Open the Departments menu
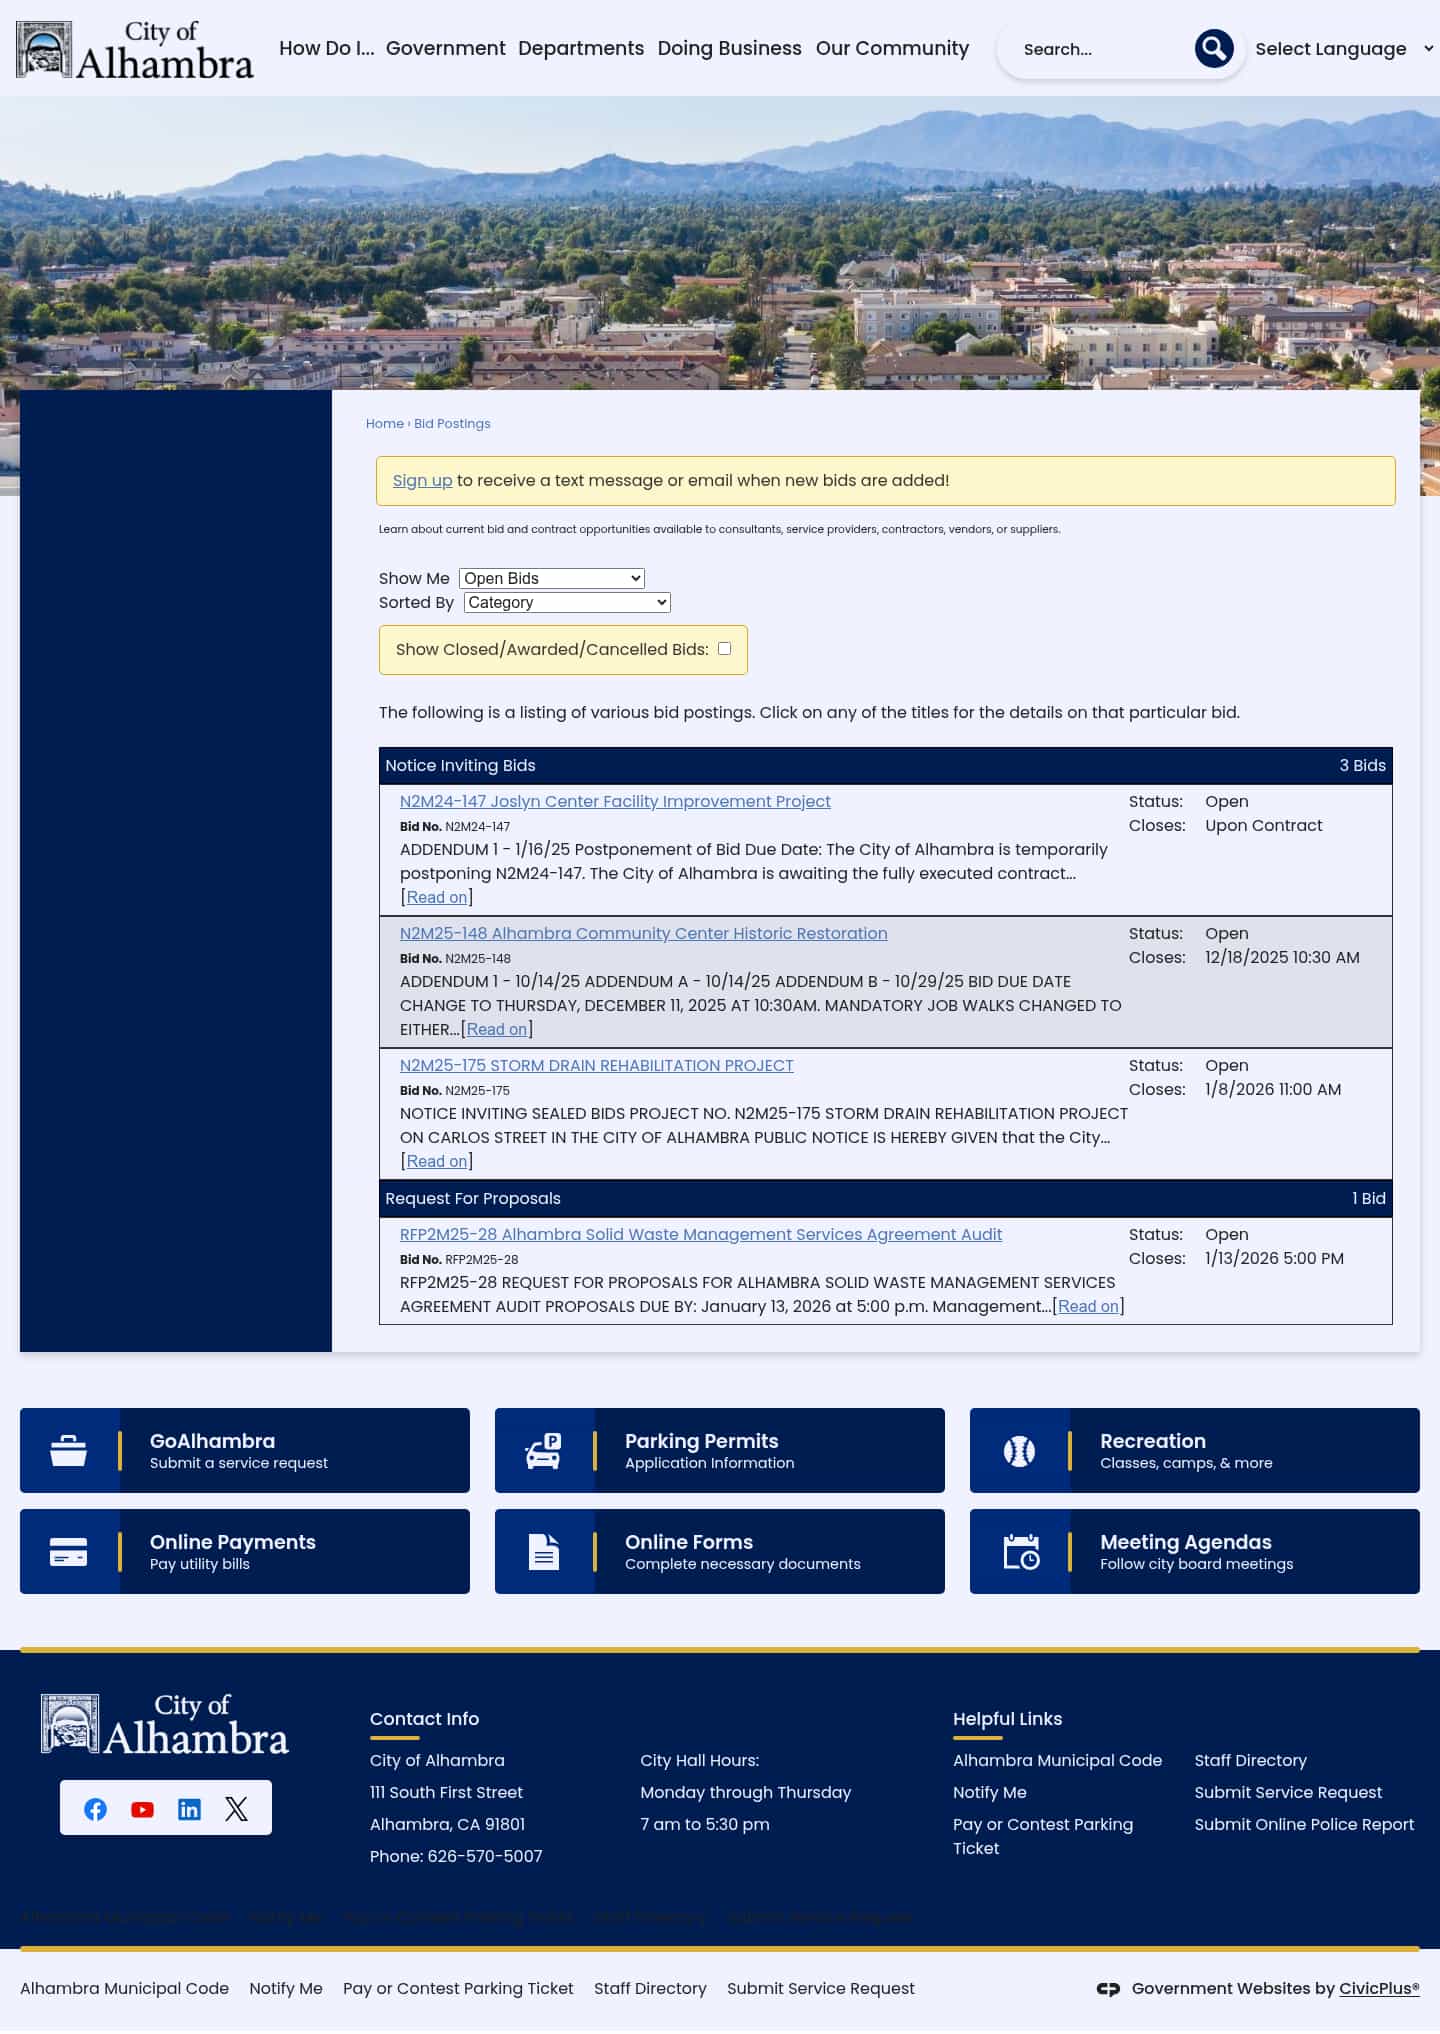Screen dimensions: 1440x2034 pyautogui.click(x=581, y=48)
